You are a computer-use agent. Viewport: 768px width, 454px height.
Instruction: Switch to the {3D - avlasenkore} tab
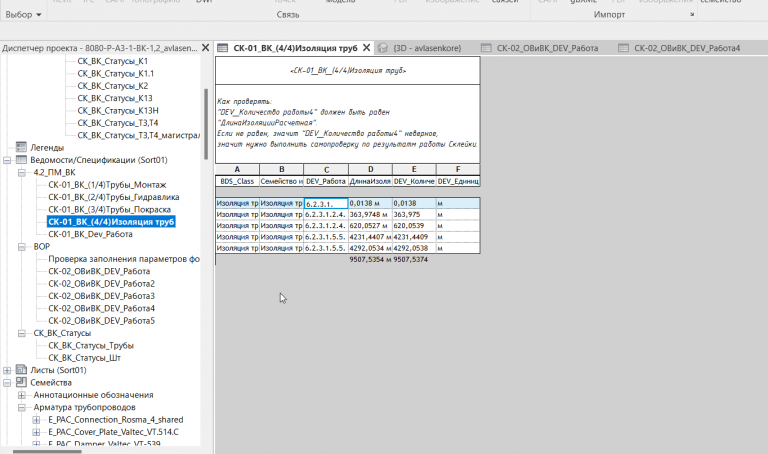(427, 48)
